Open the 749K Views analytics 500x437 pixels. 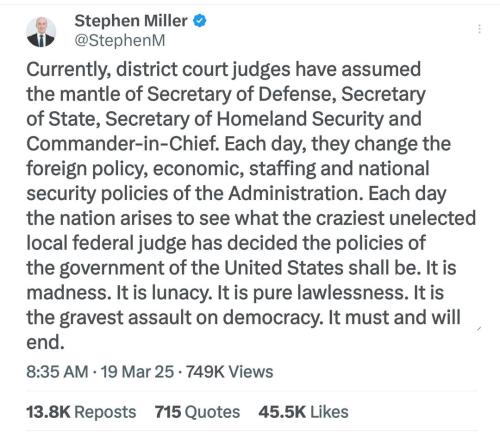pyautogui.click(x=229, y=372)
